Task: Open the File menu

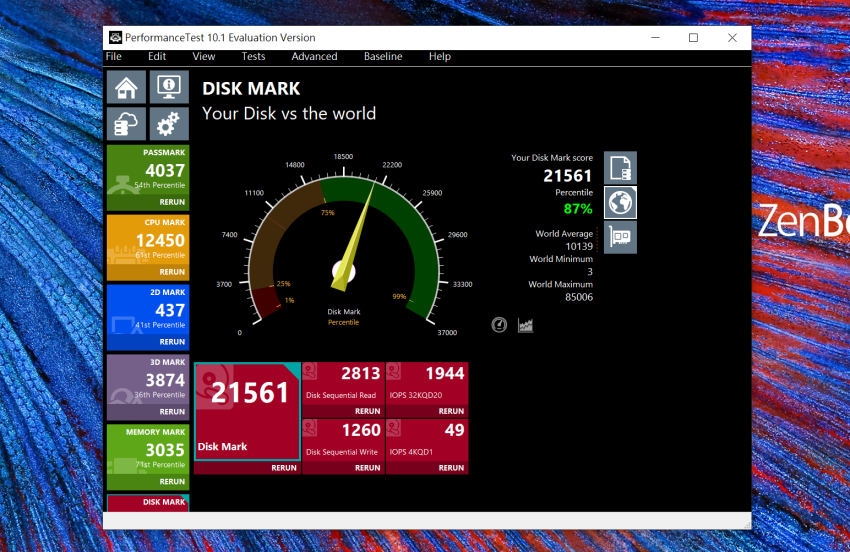Action: pyautogui.click(x=113, y=56)
